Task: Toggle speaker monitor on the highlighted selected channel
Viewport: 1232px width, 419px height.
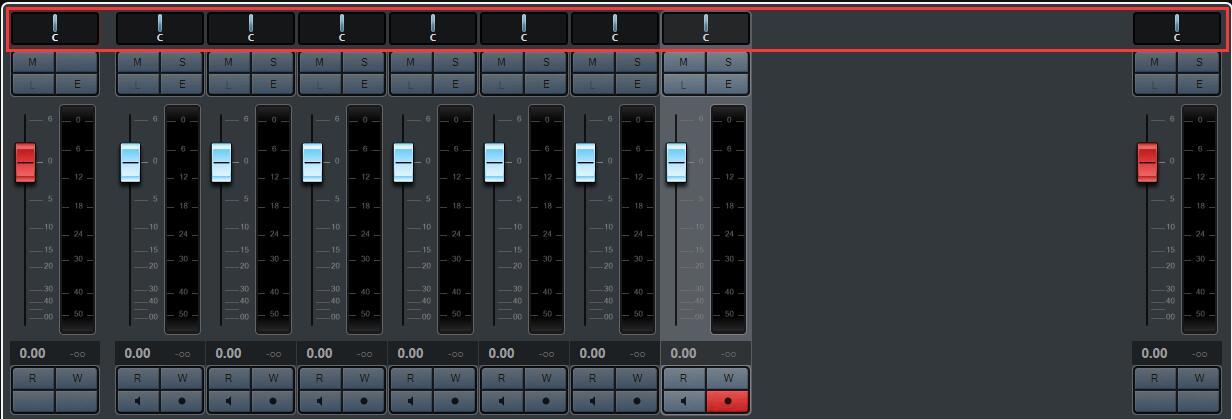Action: 684,402
